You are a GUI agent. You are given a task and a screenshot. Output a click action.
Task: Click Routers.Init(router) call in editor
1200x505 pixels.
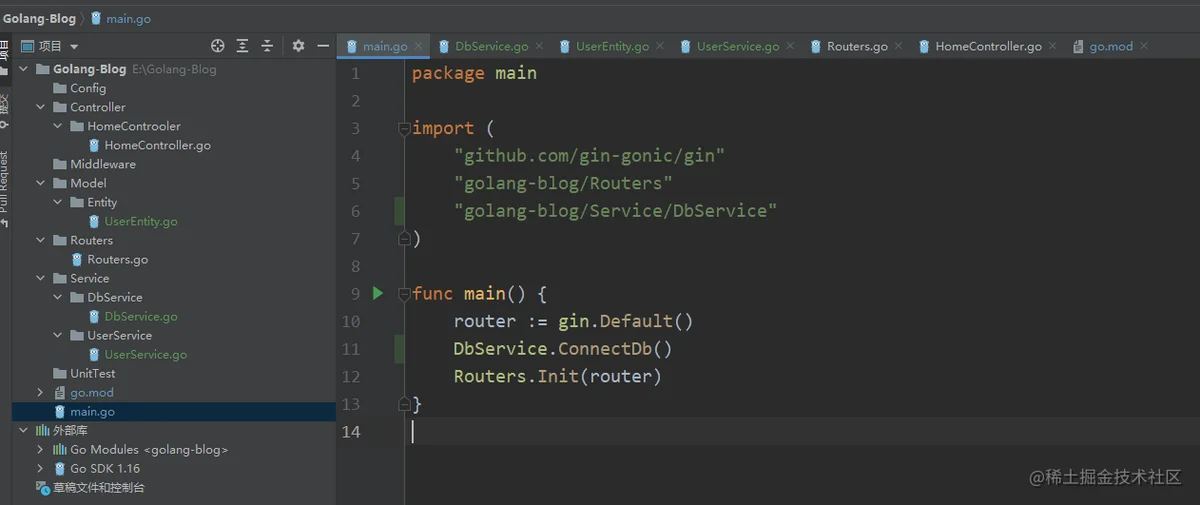[558, 376]
